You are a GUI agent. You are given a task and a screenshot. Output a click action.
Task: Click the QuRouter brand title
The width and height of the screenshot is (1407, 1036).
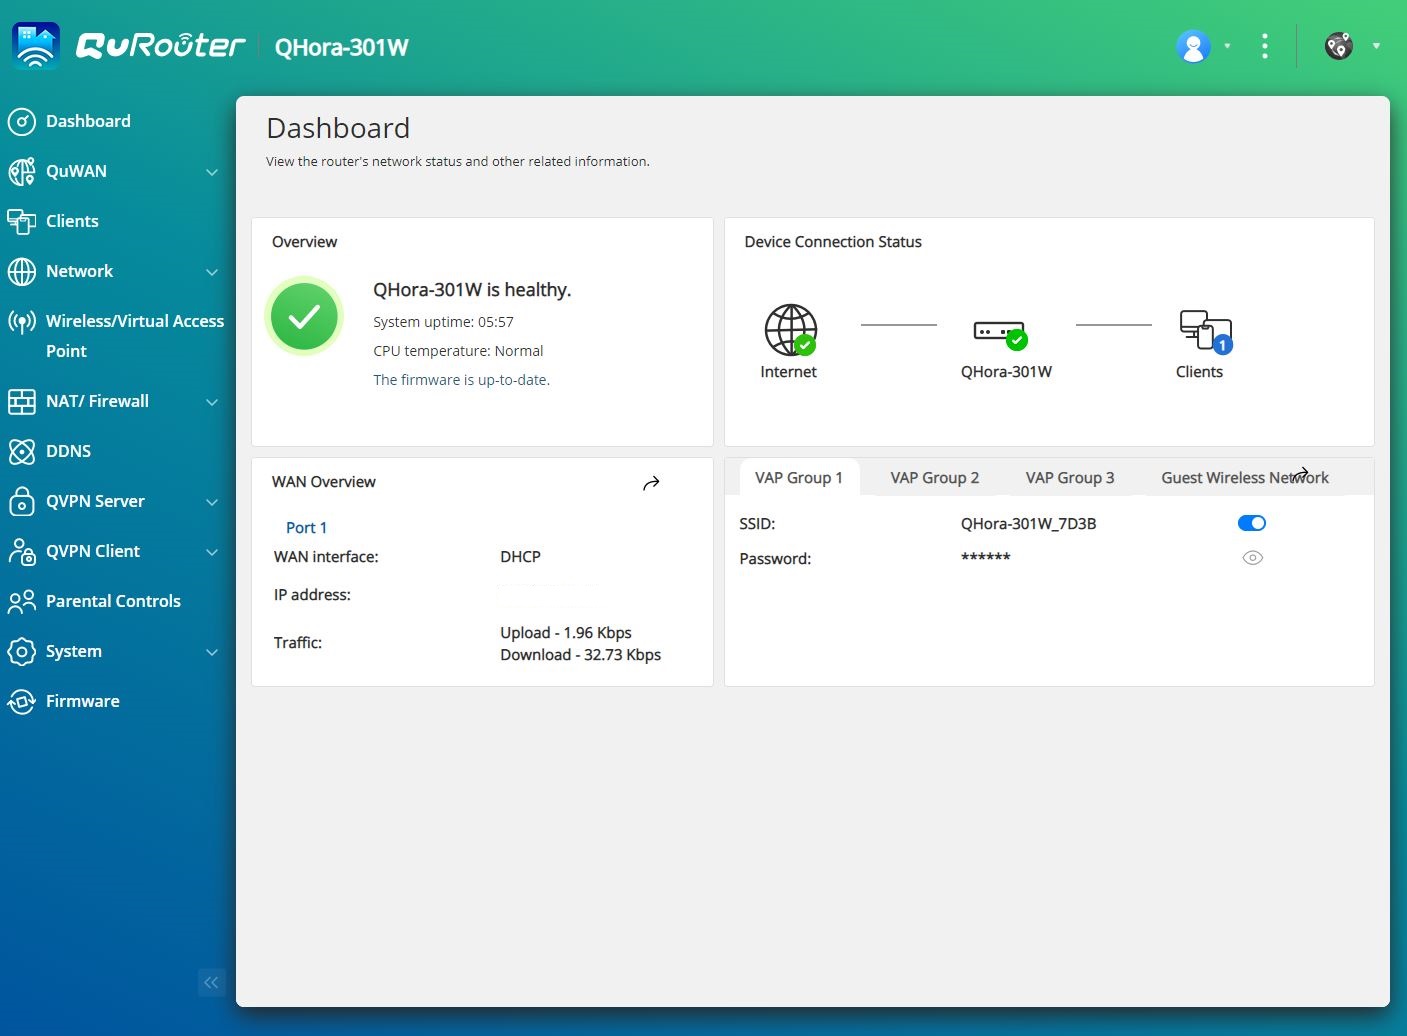[x=160, y=46]
